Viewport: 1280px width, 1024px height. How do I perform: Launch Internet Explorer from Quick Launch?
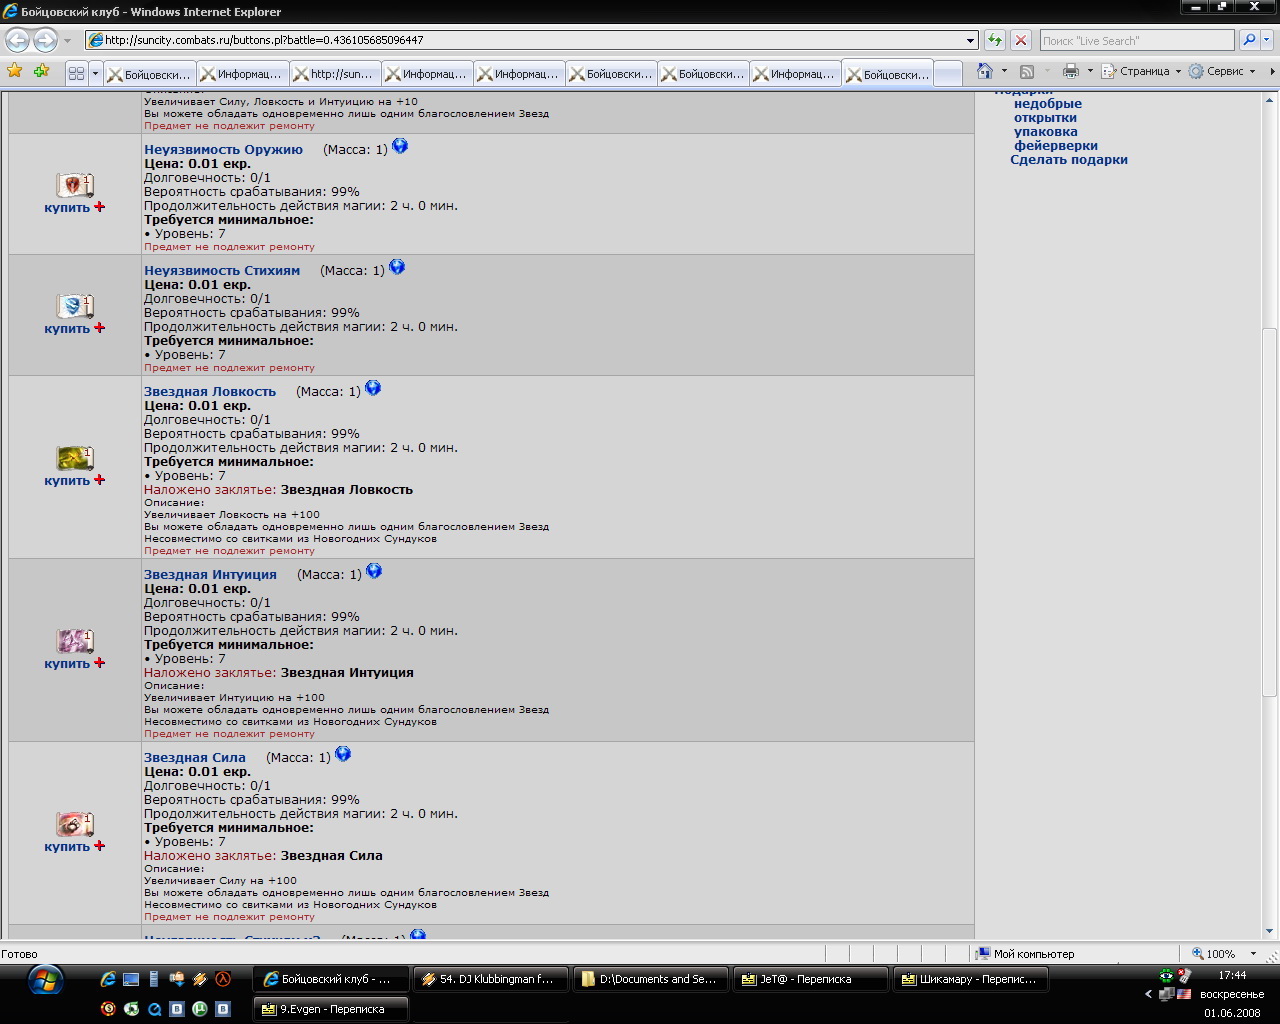click(108, 979)
